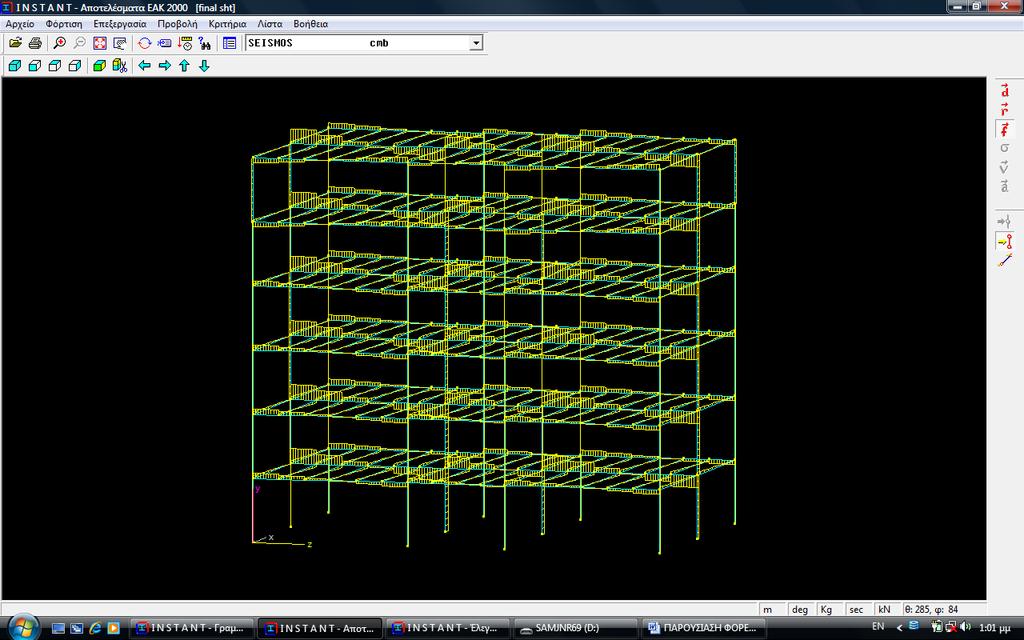Click the up arrow navigation icon

click(x=184, y=65)
